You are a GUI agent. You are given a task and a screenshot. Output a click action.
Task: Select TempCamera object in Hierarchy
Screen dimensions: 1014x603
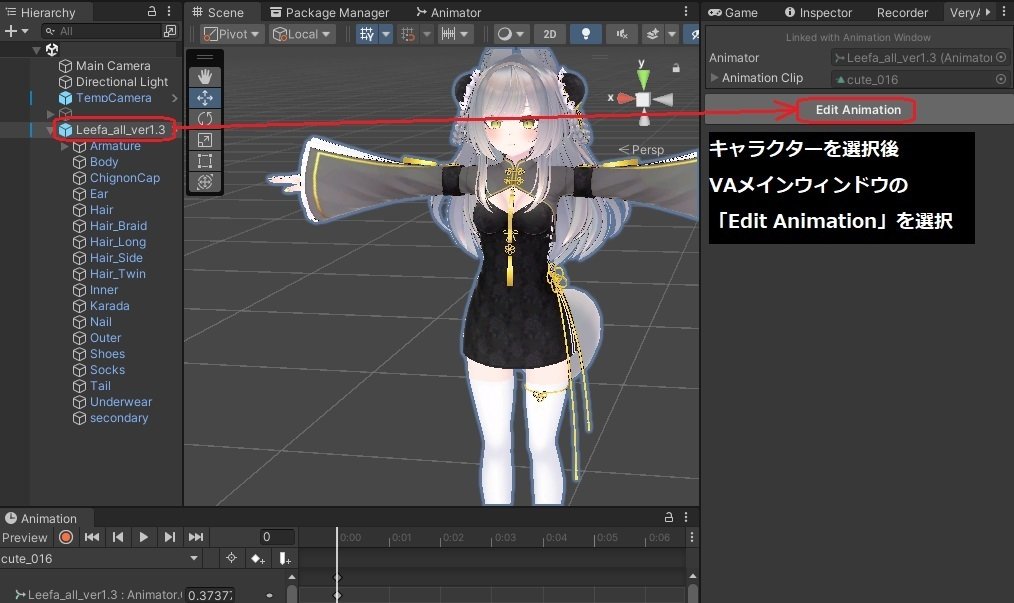[x=113, y=98]
